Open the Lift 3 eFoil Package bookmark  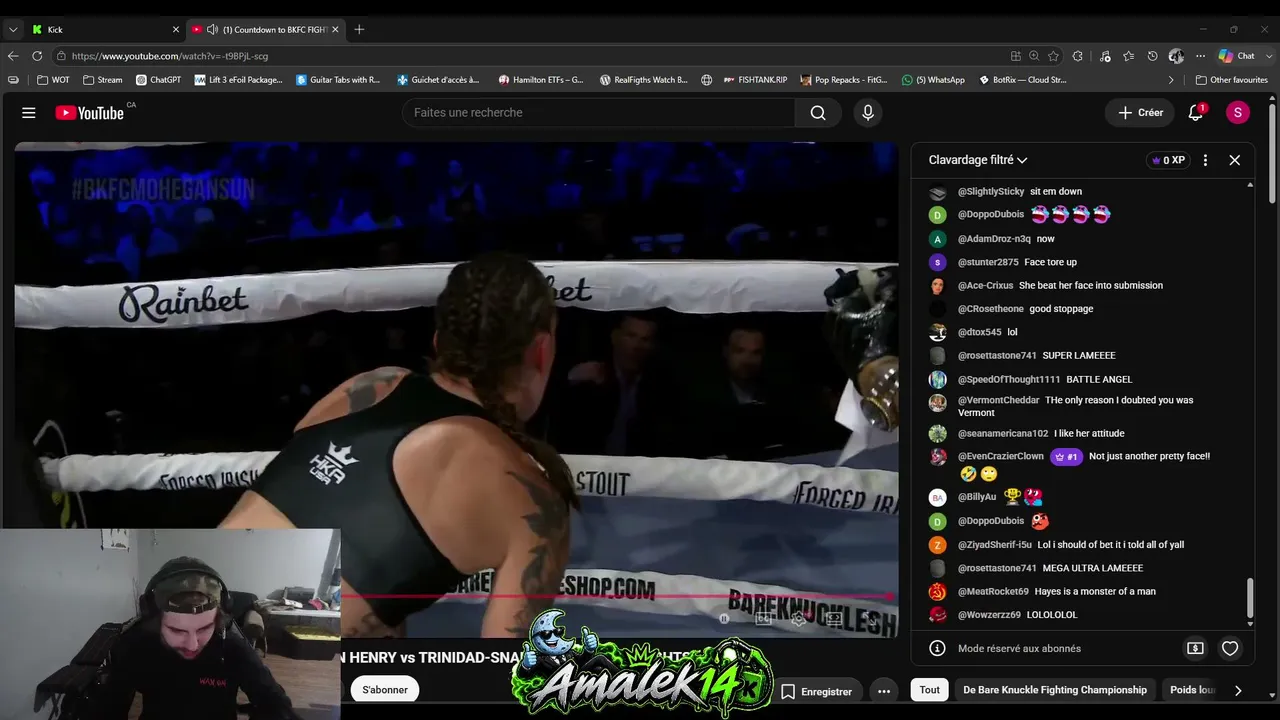(x=239, y=80)
